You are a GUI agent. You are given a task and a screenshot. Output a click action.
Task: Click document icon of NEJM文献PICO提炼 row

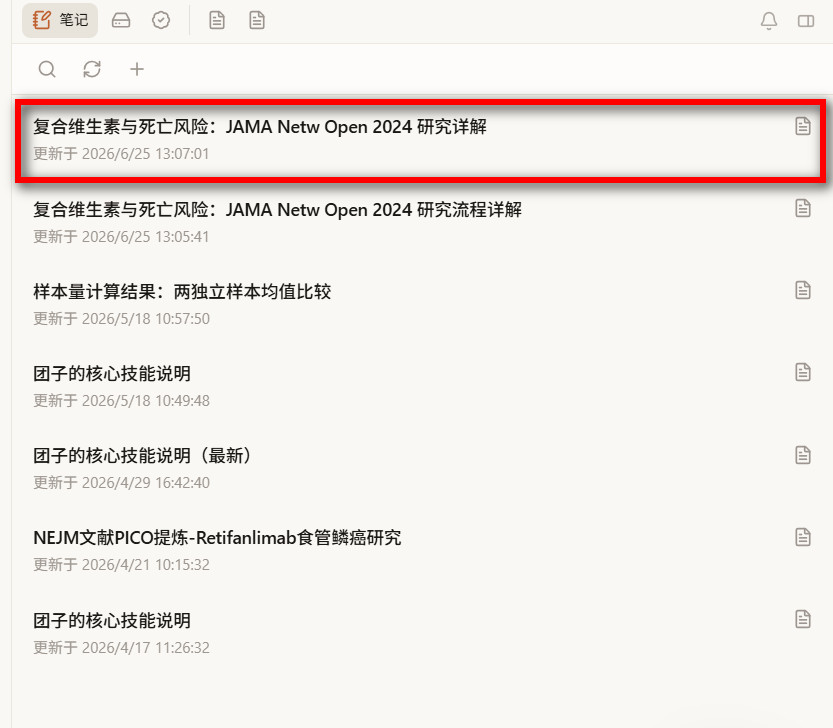[x=803, y=537]
